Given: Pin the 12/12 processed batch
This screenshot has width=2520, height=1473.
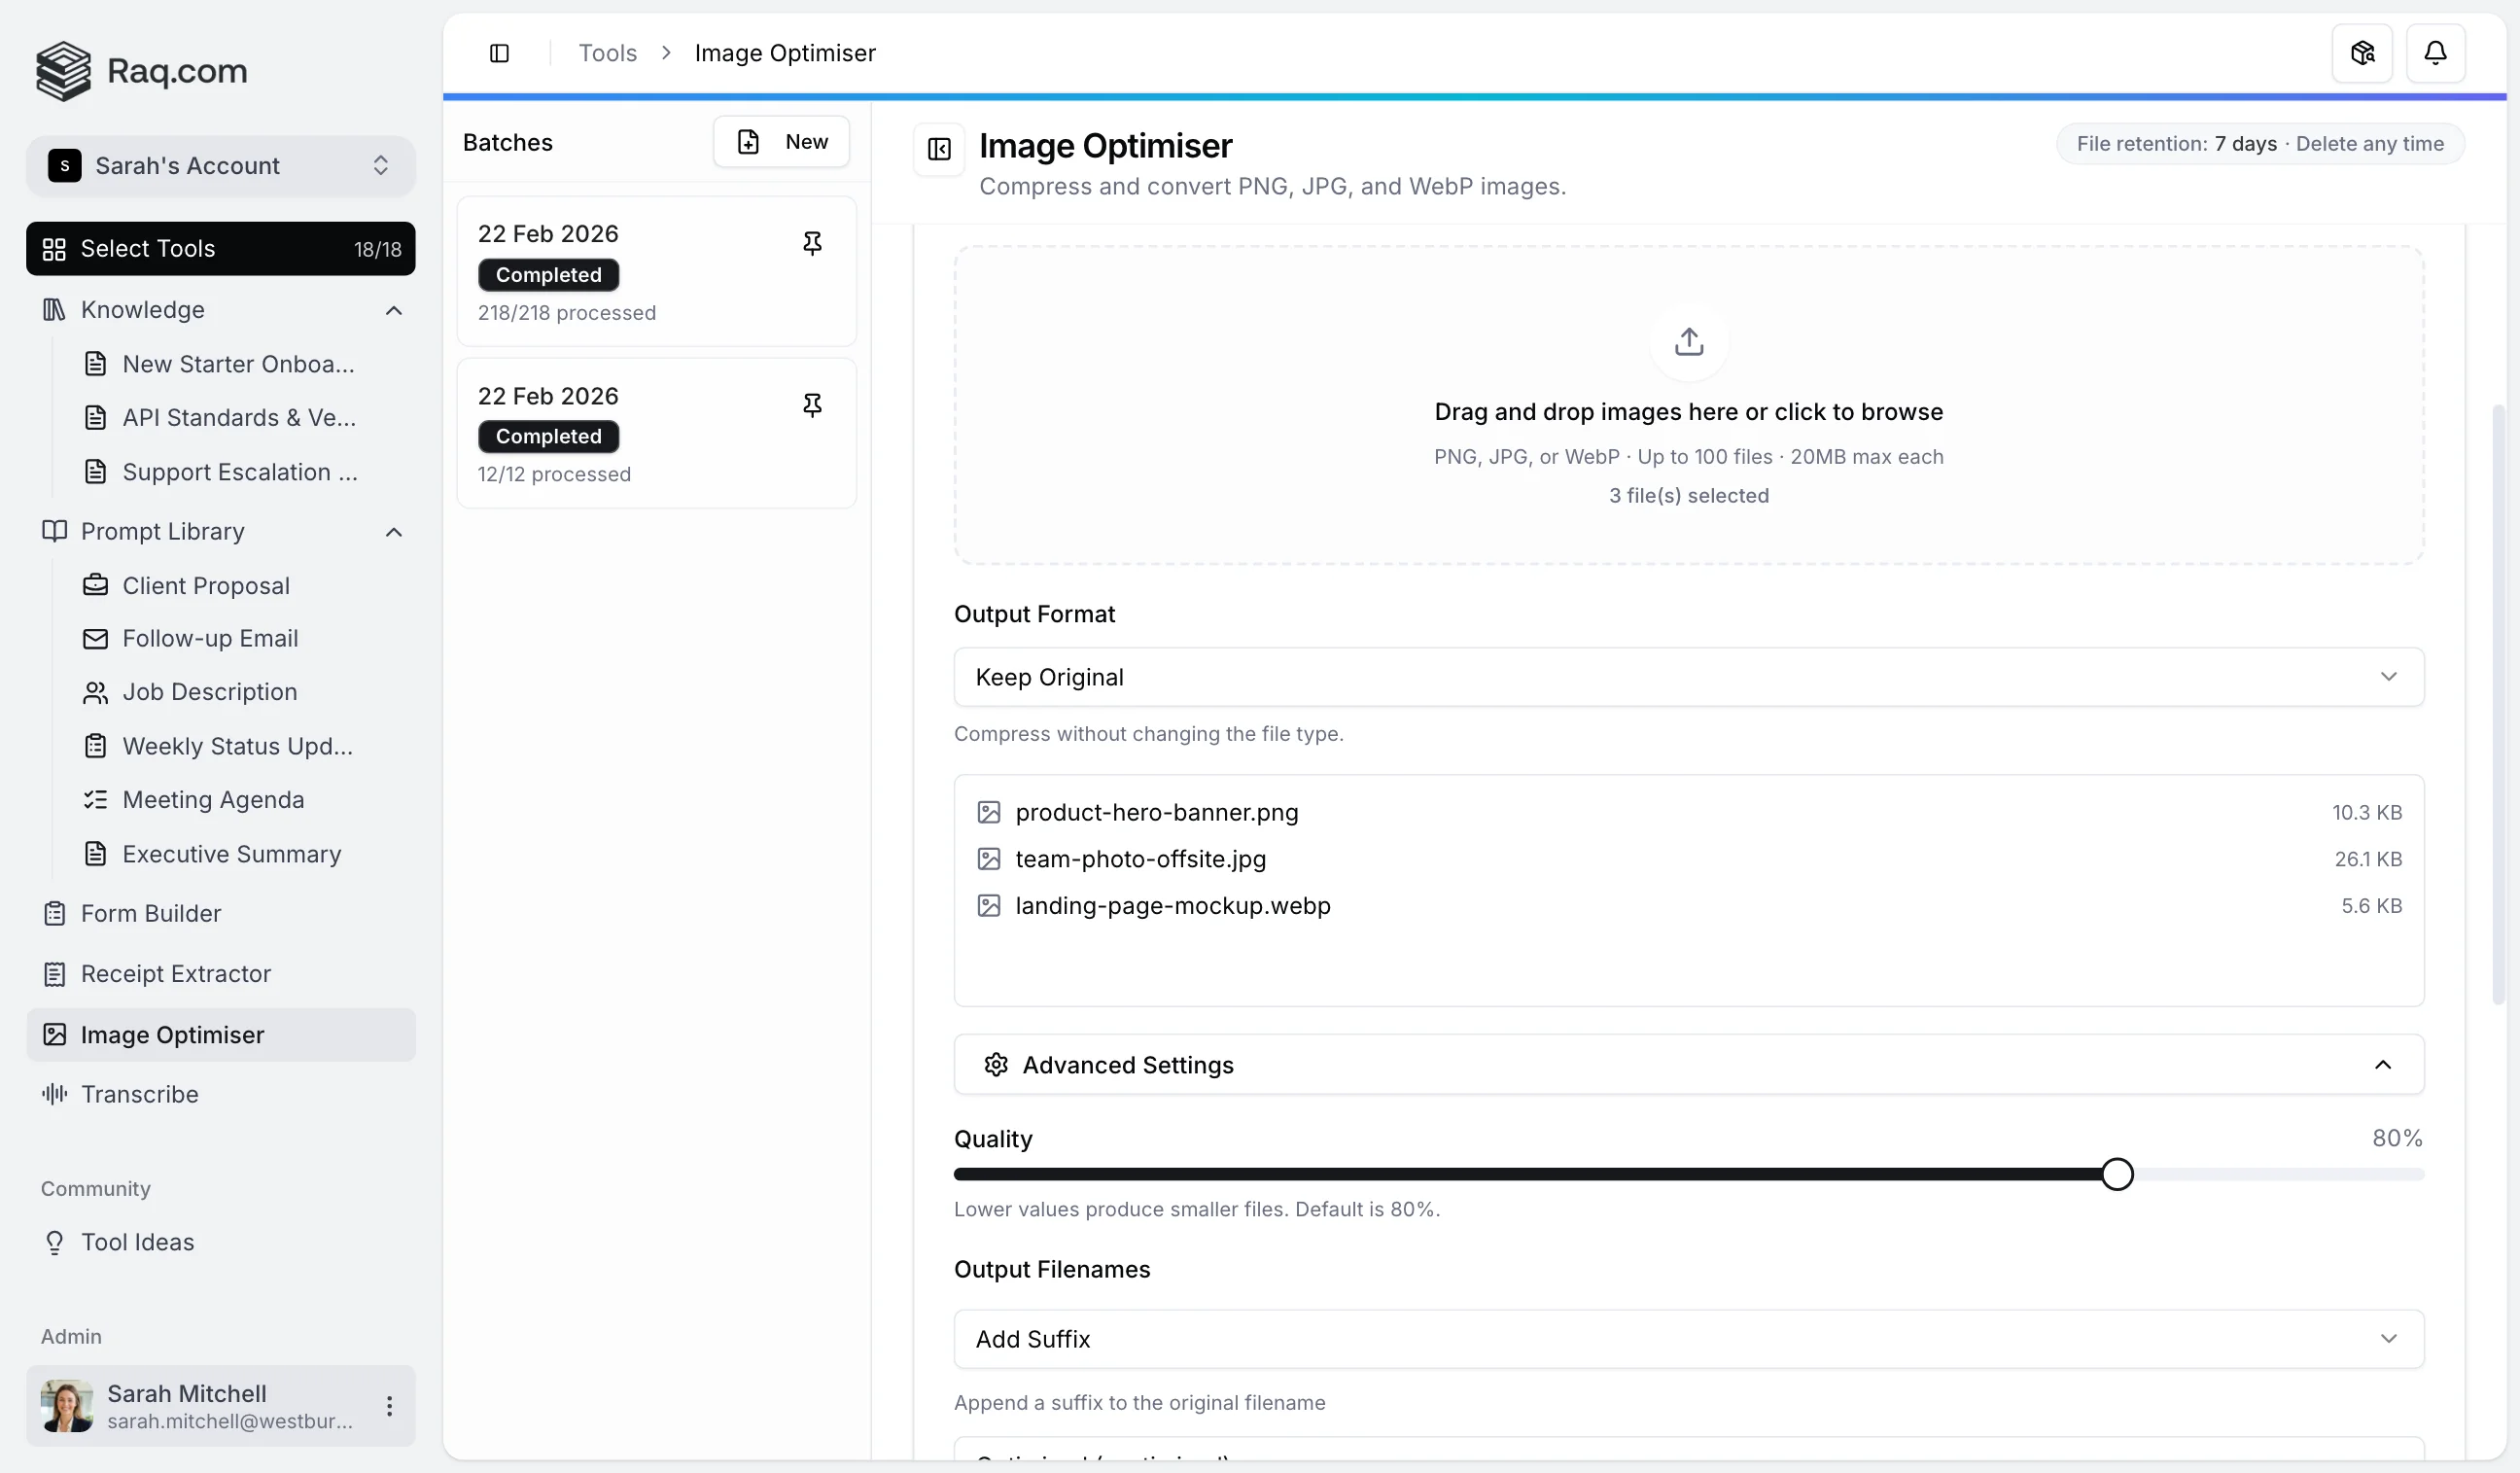Looking at the screenshot, I should (x=811, y=405).
